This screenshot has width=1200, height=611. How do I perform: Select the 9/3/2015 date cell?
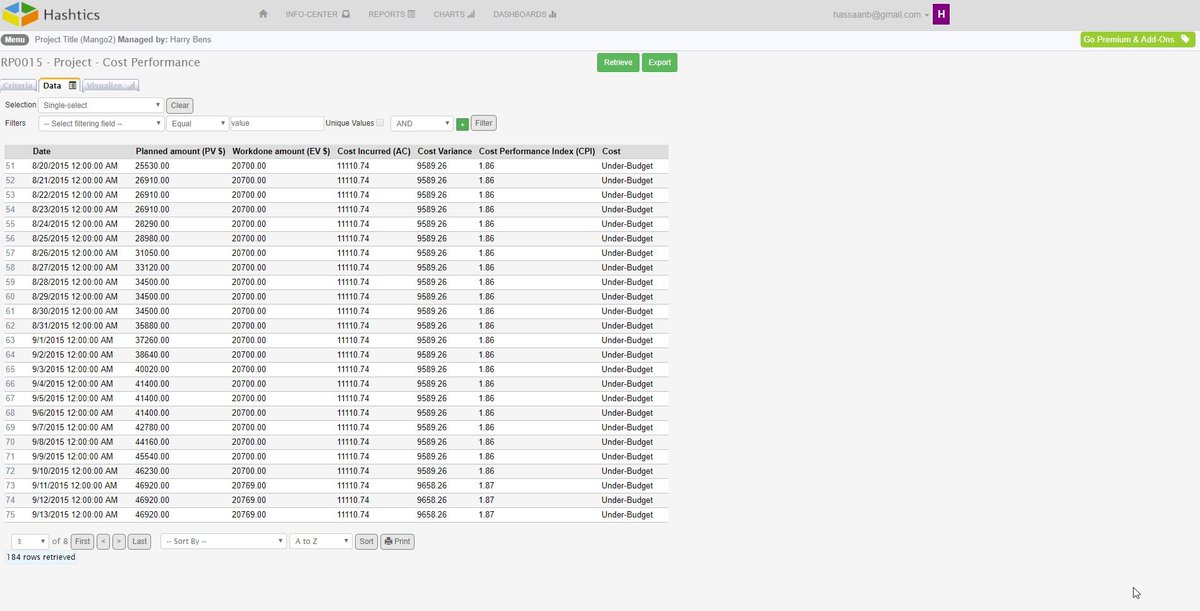[72, 369]
